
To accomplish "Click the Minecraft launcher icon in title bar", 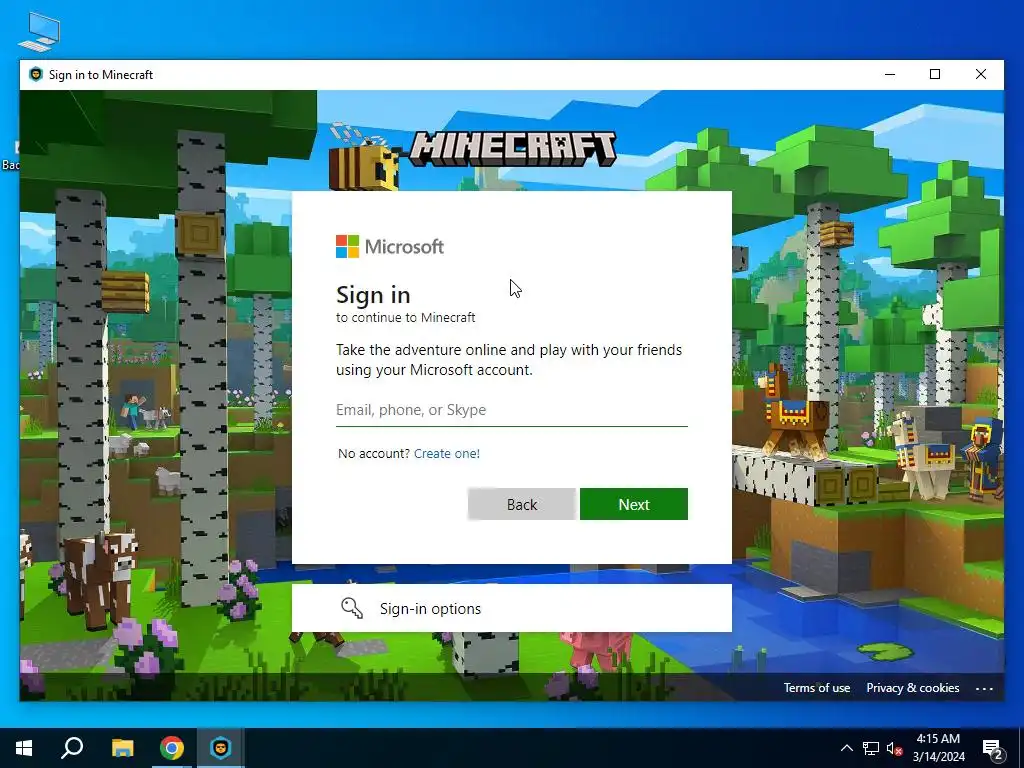I will [x=36, y=74].
